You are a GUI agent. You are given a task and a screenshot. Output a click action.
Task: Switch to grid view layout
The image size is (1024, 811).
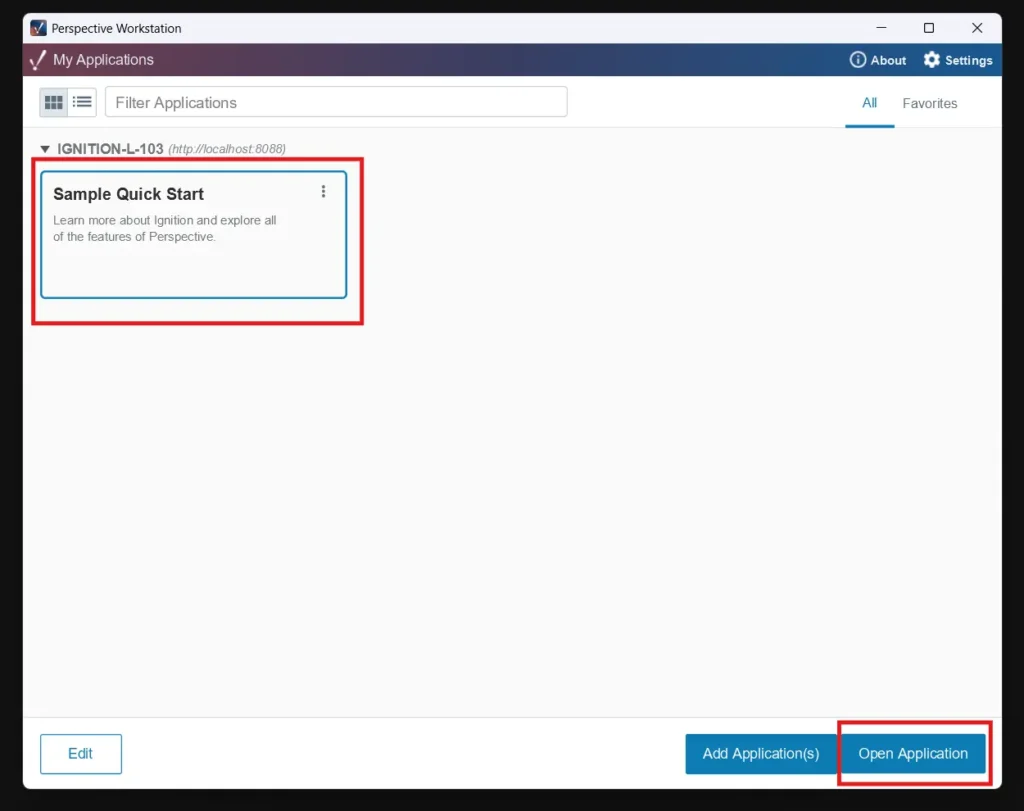[x=54, y=101]
